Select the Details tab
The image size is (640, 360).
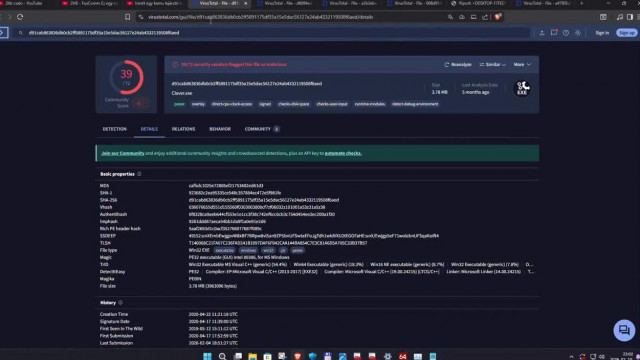tap(149, 129)
